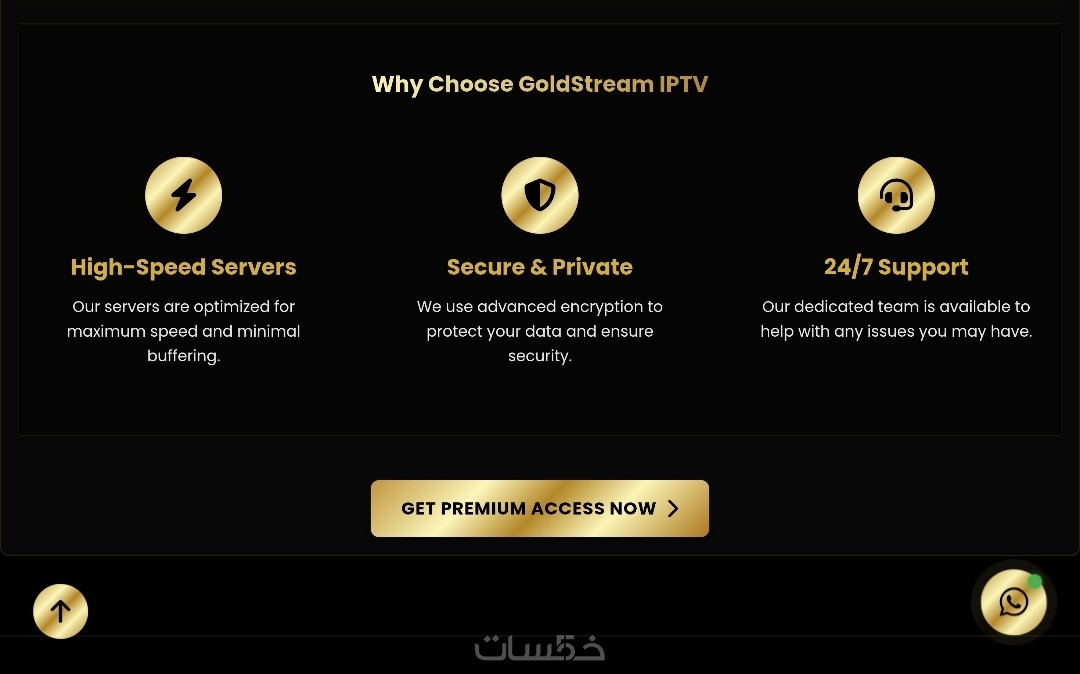
Task: Click the shield icon above Secure & Private
Action: coord(540,195)
